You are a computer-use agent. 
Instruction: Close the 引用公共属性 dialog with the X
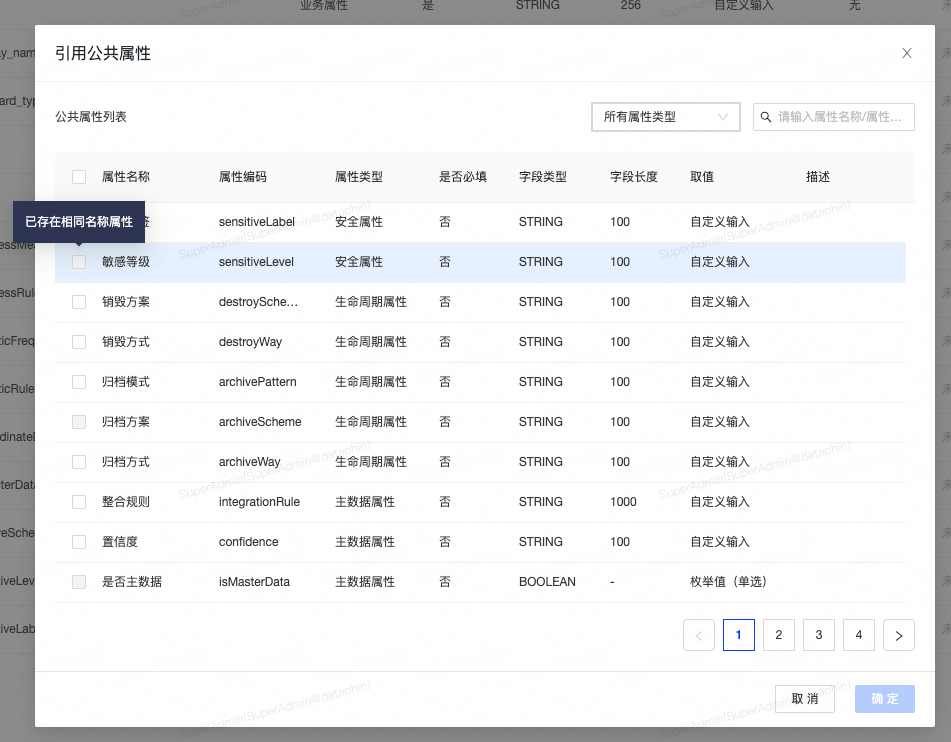(x=906, y=53)
